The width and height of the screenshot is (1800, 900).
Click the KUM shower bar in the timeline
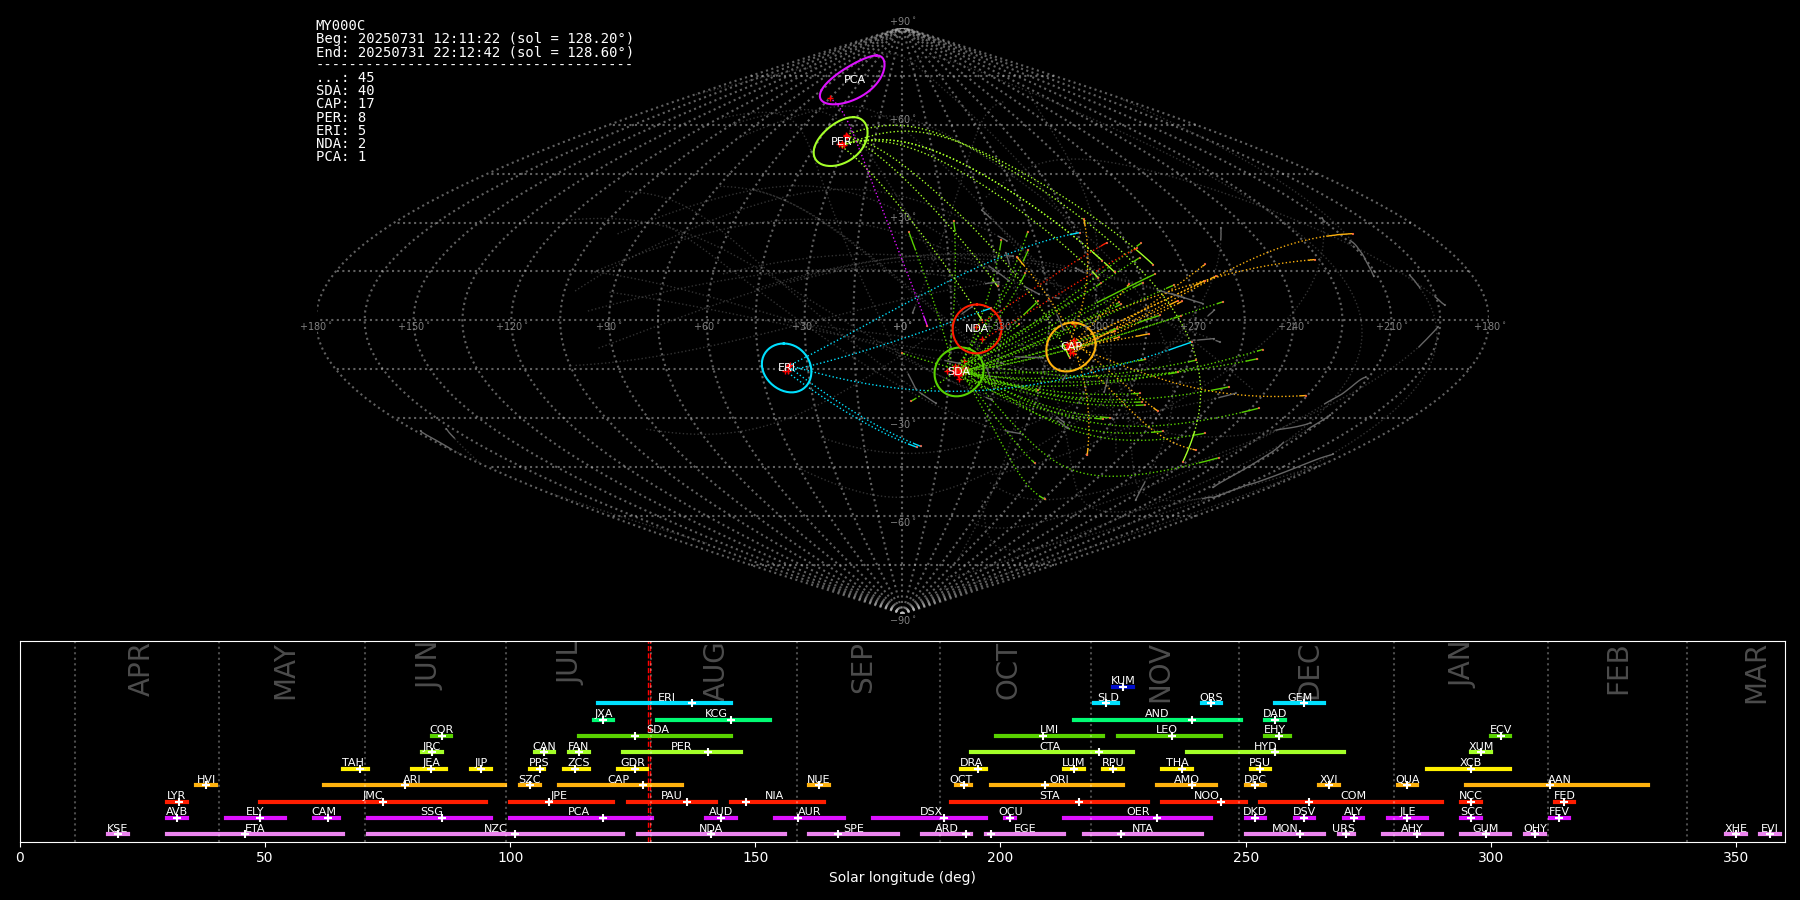point(1123,687)
